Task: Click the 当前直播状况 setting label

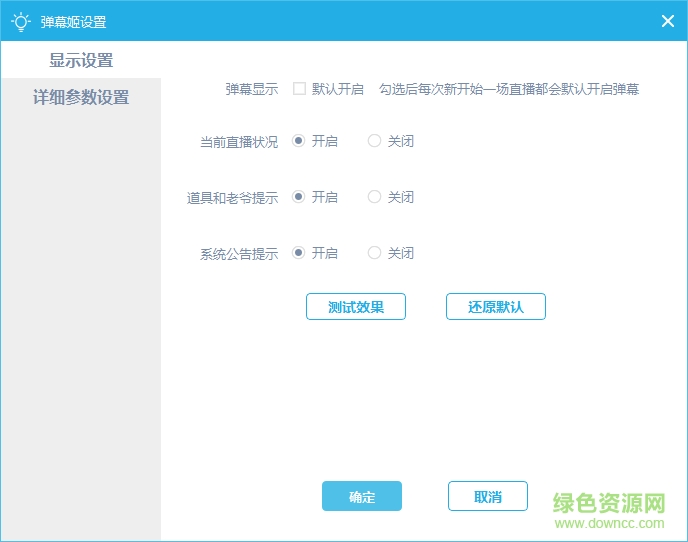Action: [239, 142]
